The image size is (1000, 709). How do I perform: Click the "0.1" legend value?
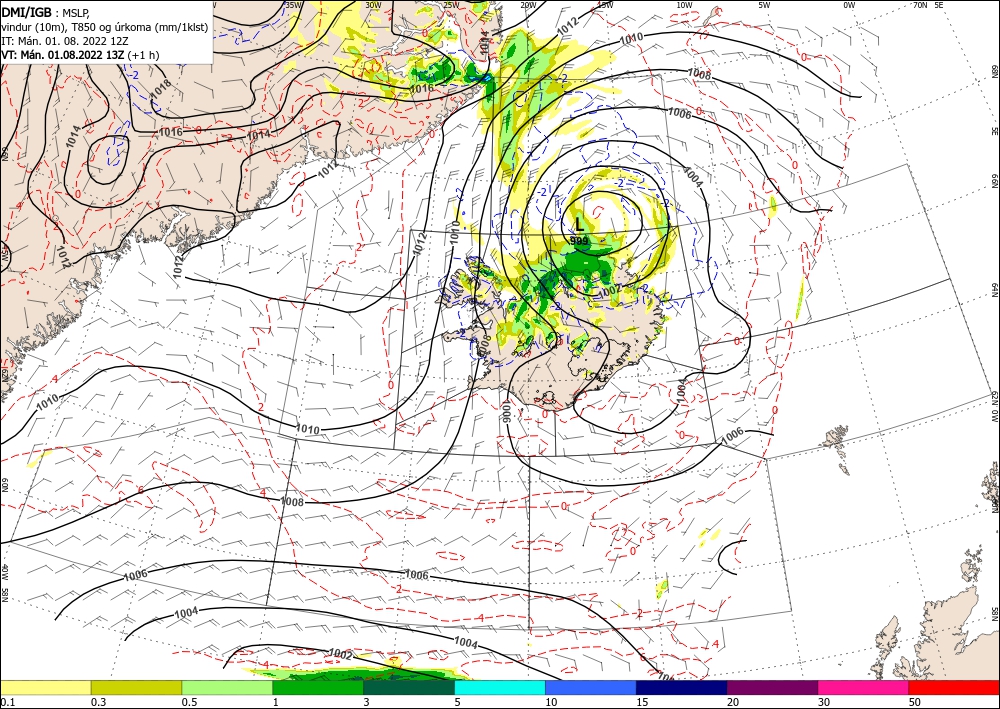(x=8, y=702)
